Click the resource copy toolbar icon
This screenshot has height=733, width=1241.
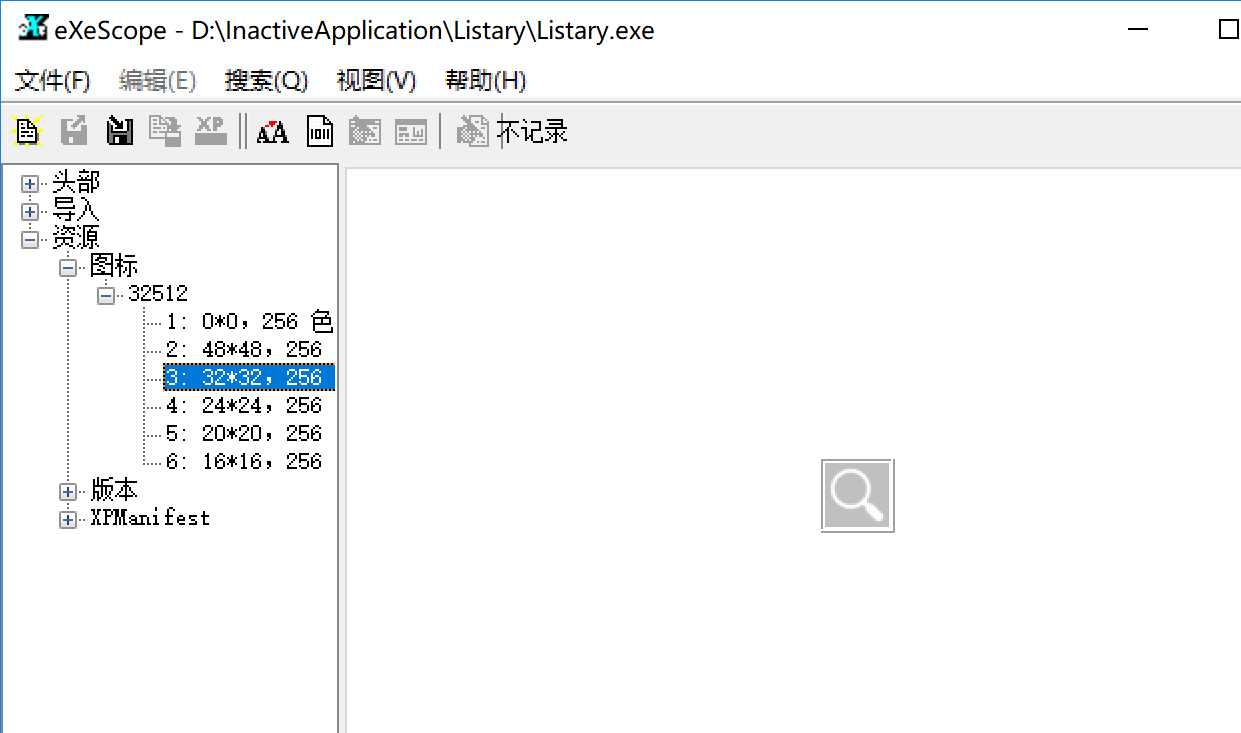pos(164,130)
